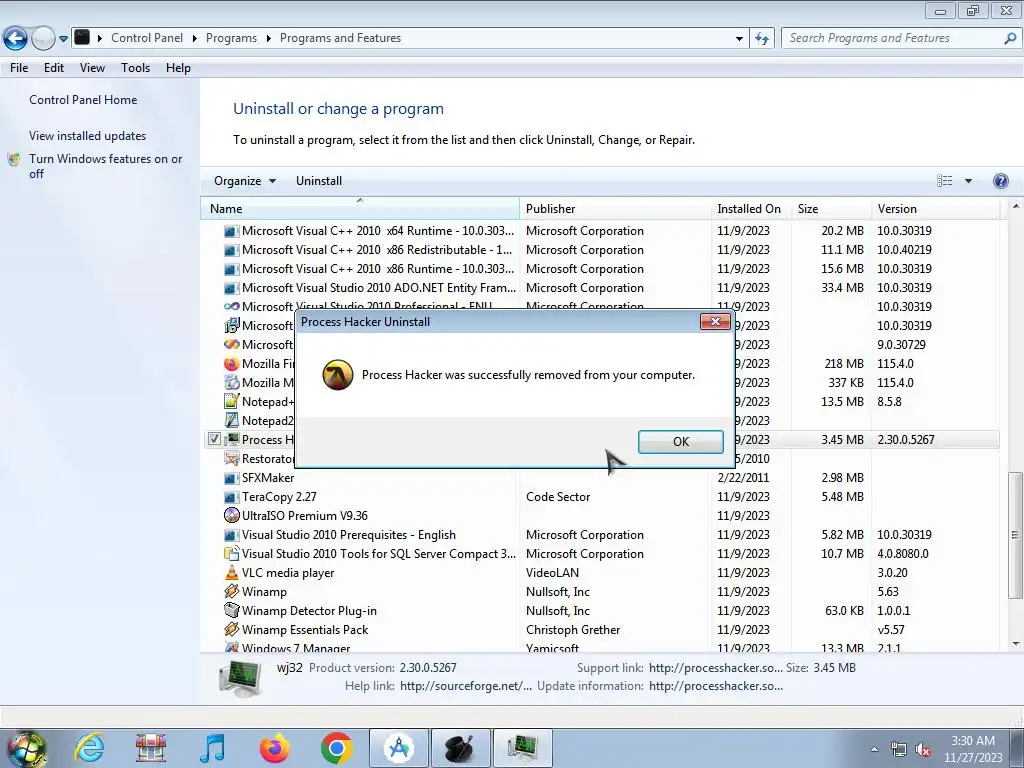
Task: Open the Tools menu
Action: tap(135, 68)
